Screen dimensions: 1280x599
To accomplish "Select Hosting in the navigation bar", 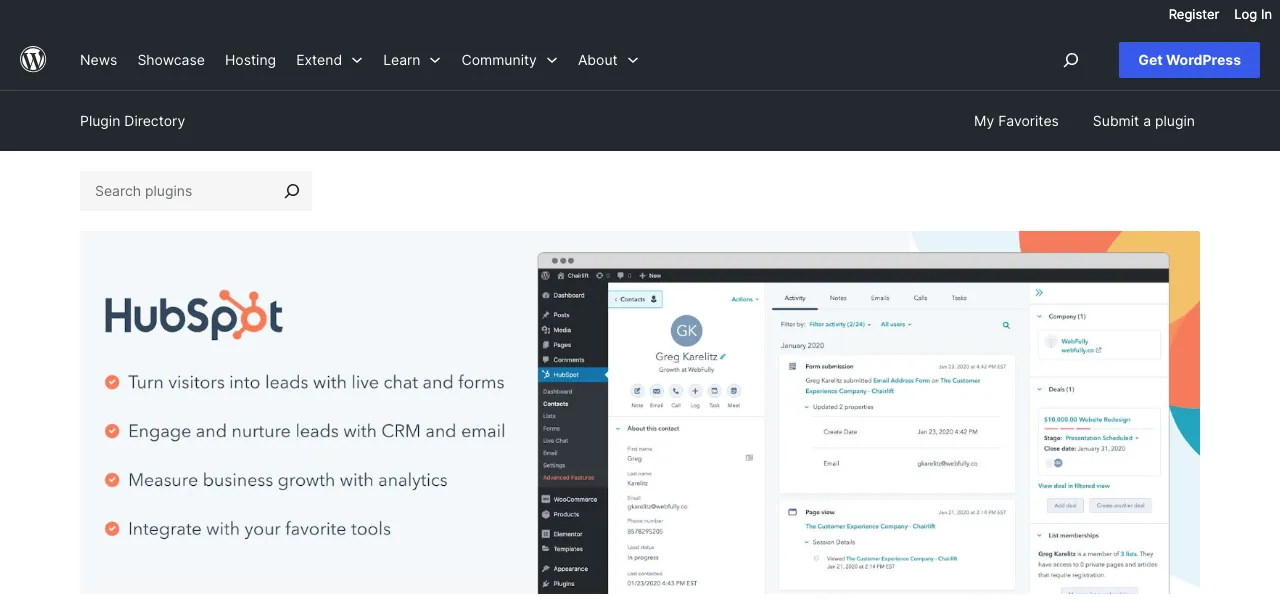I will pyautogui.click(x=250, y=60).
